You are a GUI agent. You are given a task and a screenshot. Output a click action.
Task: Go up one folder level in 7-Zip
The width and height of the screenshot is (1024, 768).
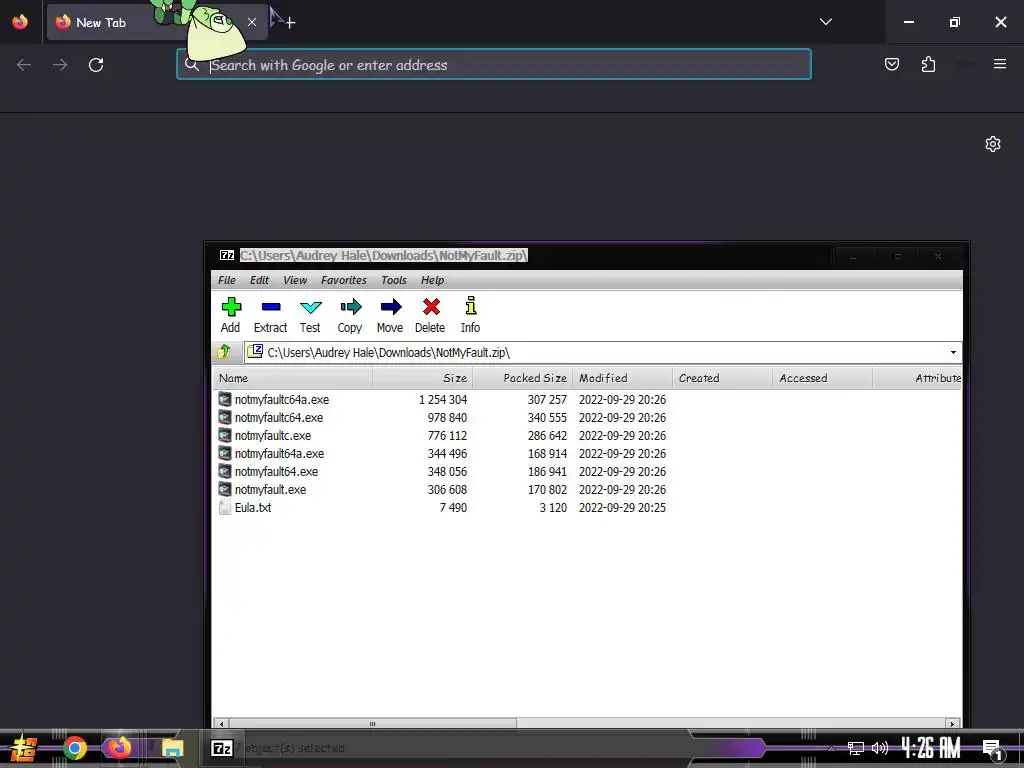(x=224, y=352)
